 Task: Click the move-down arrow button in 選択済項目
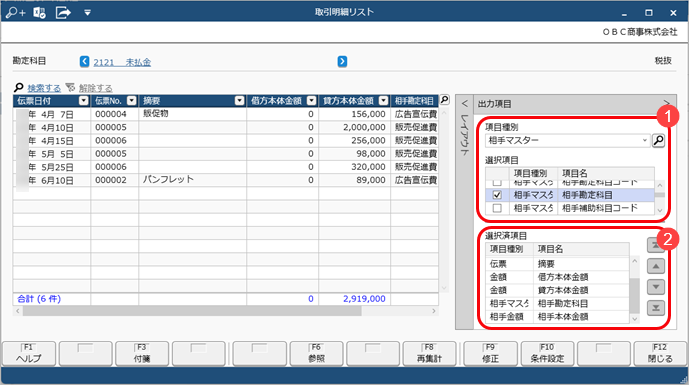tap(656, 287)
